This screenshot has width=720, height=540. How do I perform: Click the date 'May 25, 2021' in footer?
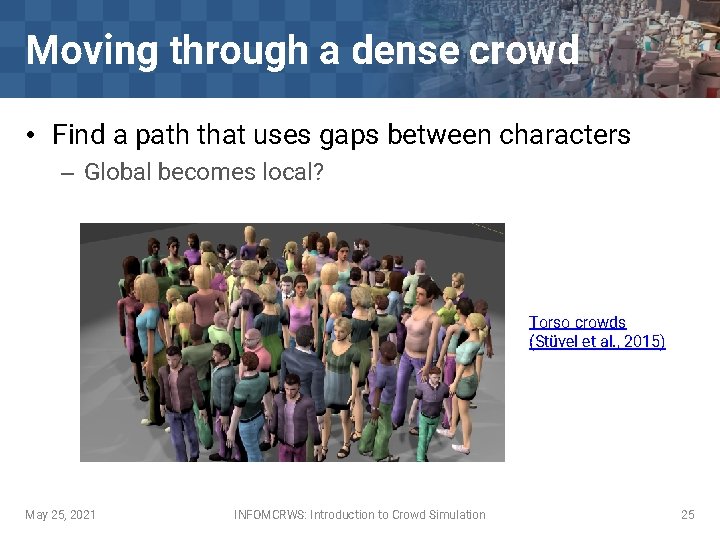click(61, 515)
